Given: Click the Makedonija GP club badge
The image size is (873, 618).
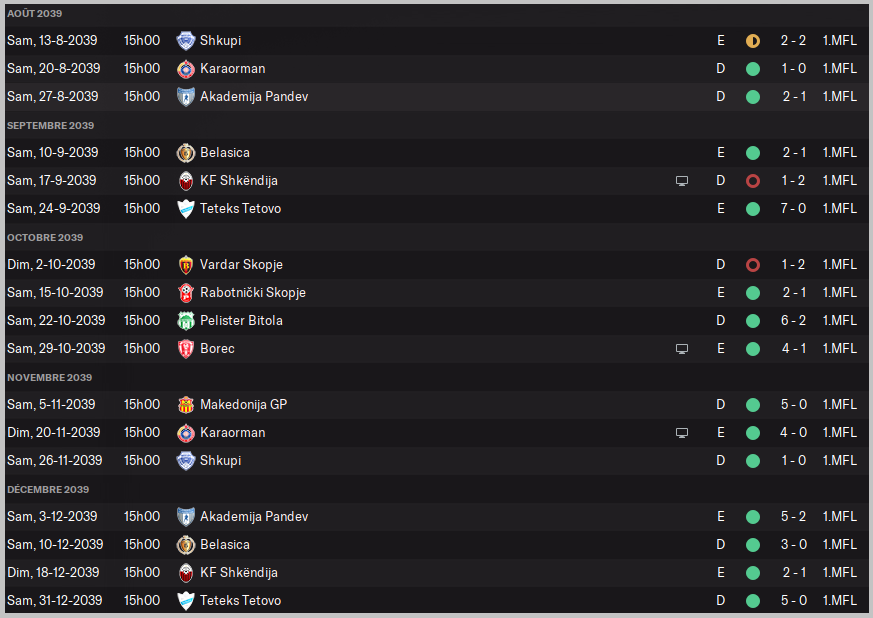Looking at the screenshot, I should (x=185, y=405).
